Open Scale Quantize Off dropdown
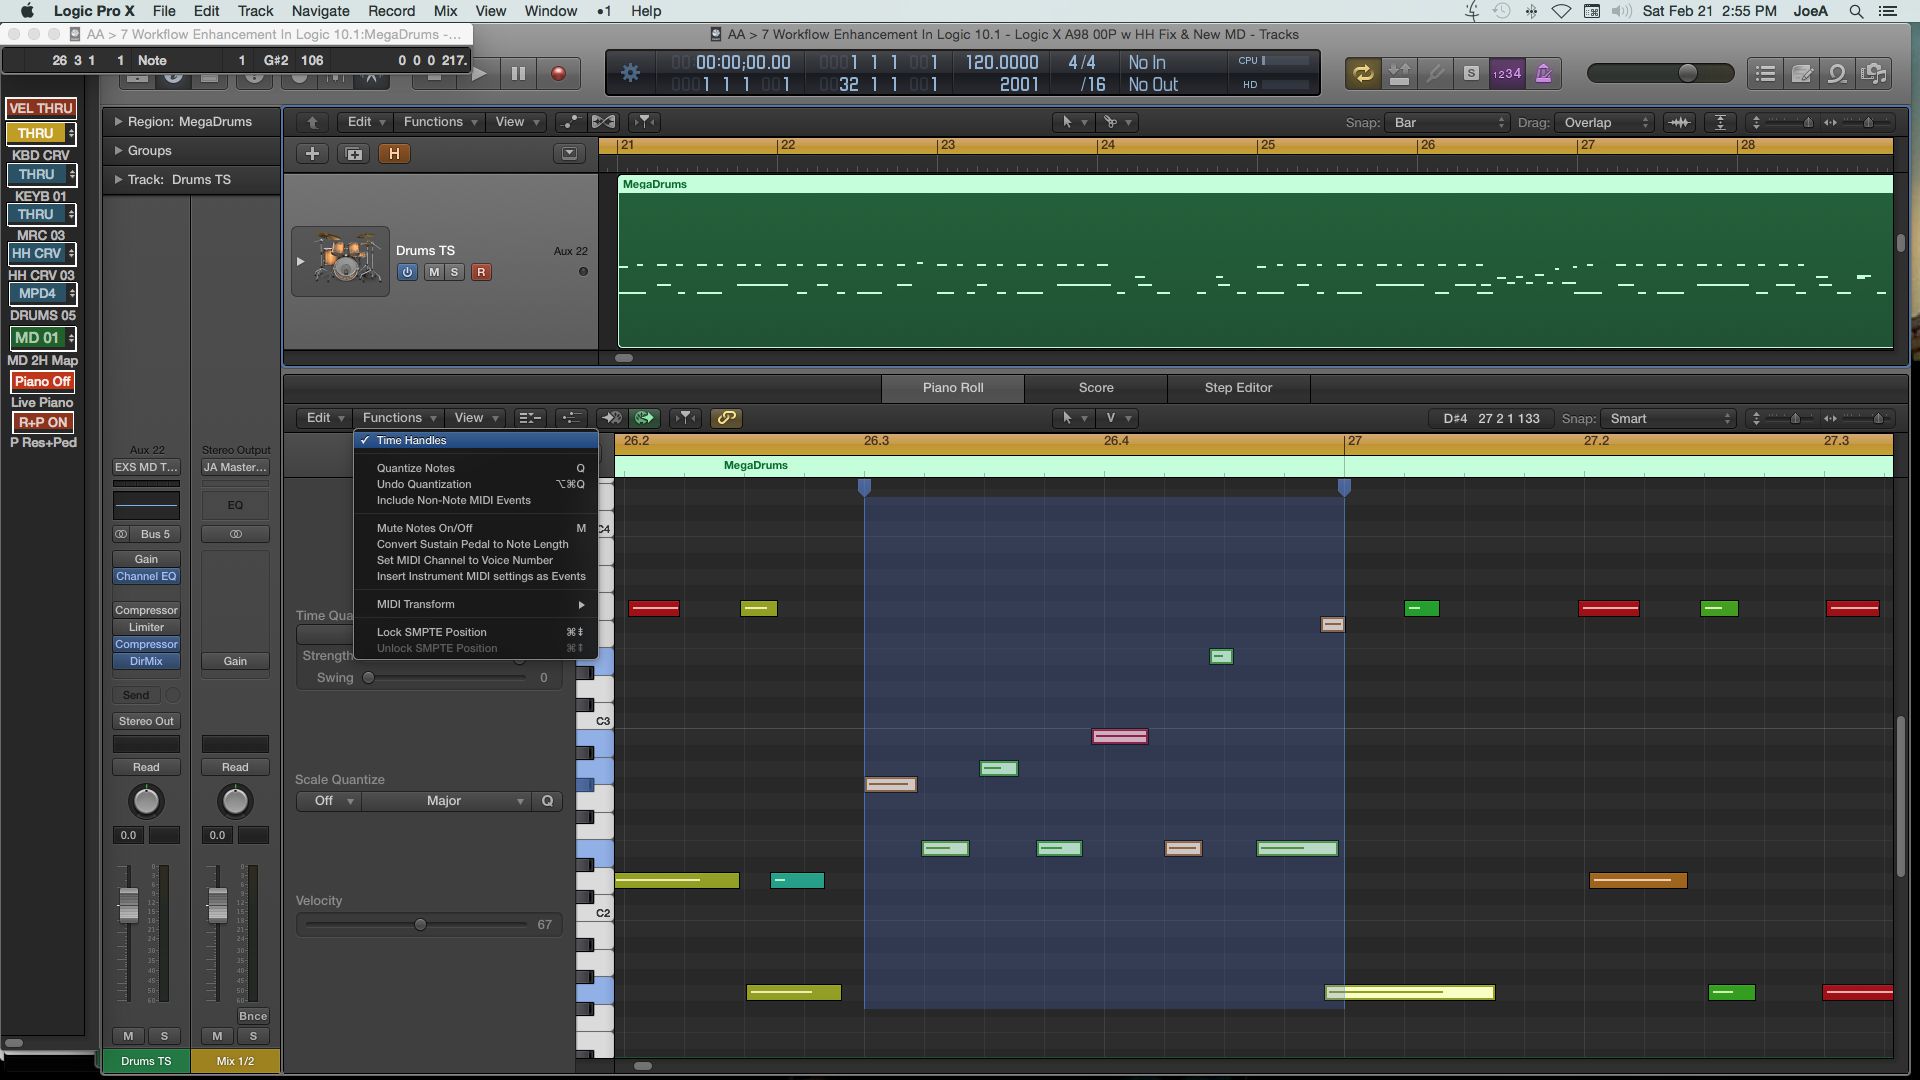Image resolution: width=1920 pixels, height=1080 pixels. click(328, 801)
